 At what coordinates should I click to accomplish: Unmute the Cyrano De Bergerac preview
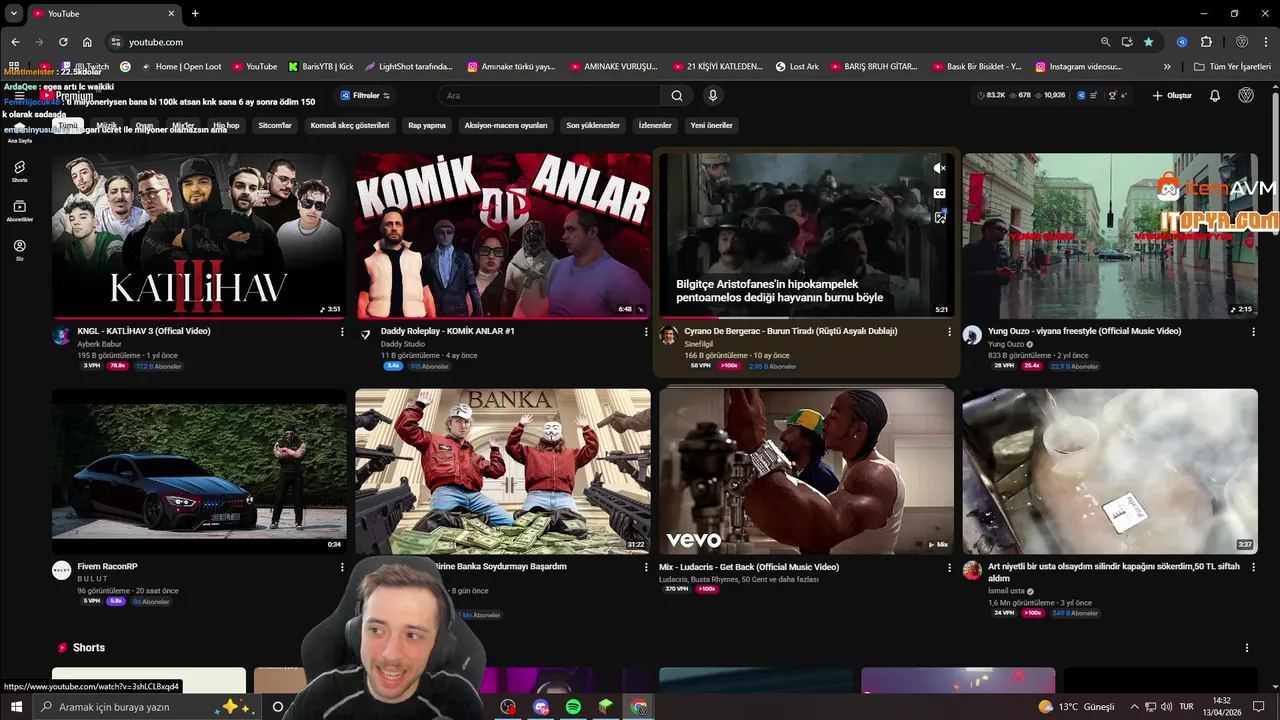pyautogui.click(x=939, y=169)
